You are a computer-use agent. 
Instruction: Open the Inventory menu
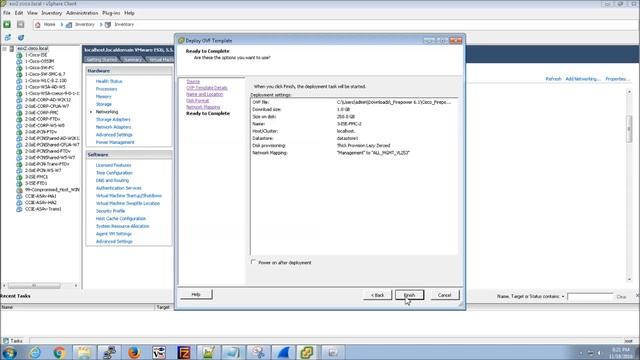[x=51, y=13]
